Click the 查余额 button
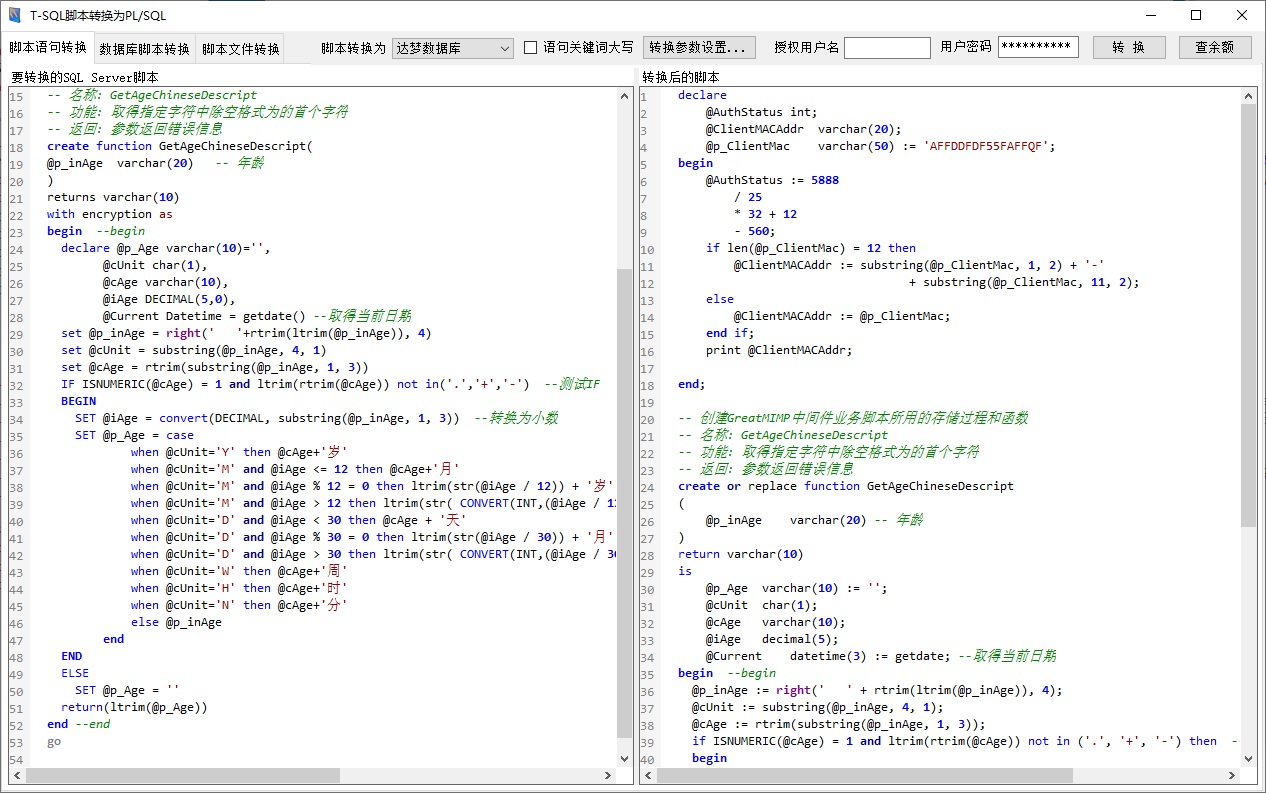The image size is (1266, 793). pos(1214,47)
